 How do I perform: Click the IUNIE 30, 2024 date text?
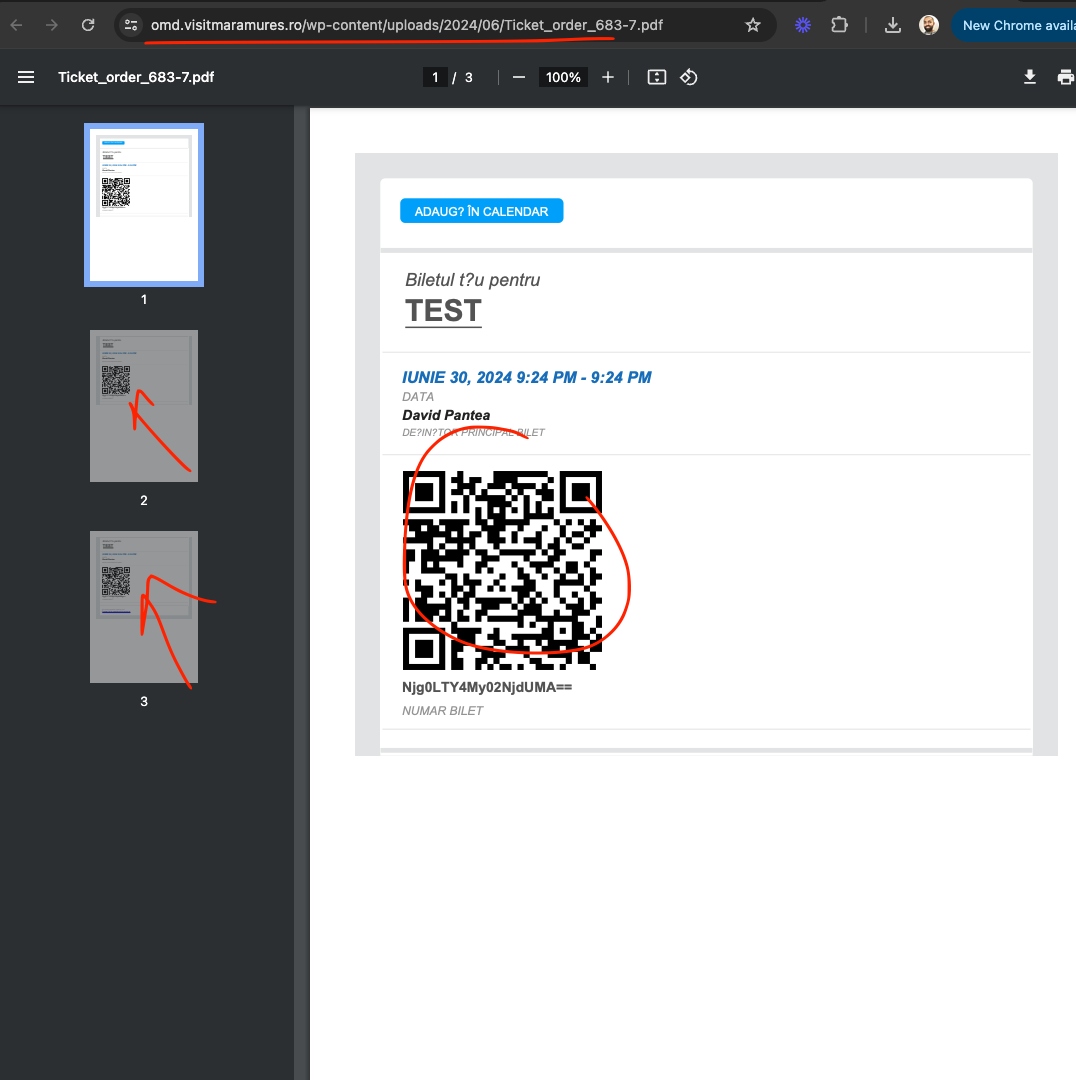527,377
